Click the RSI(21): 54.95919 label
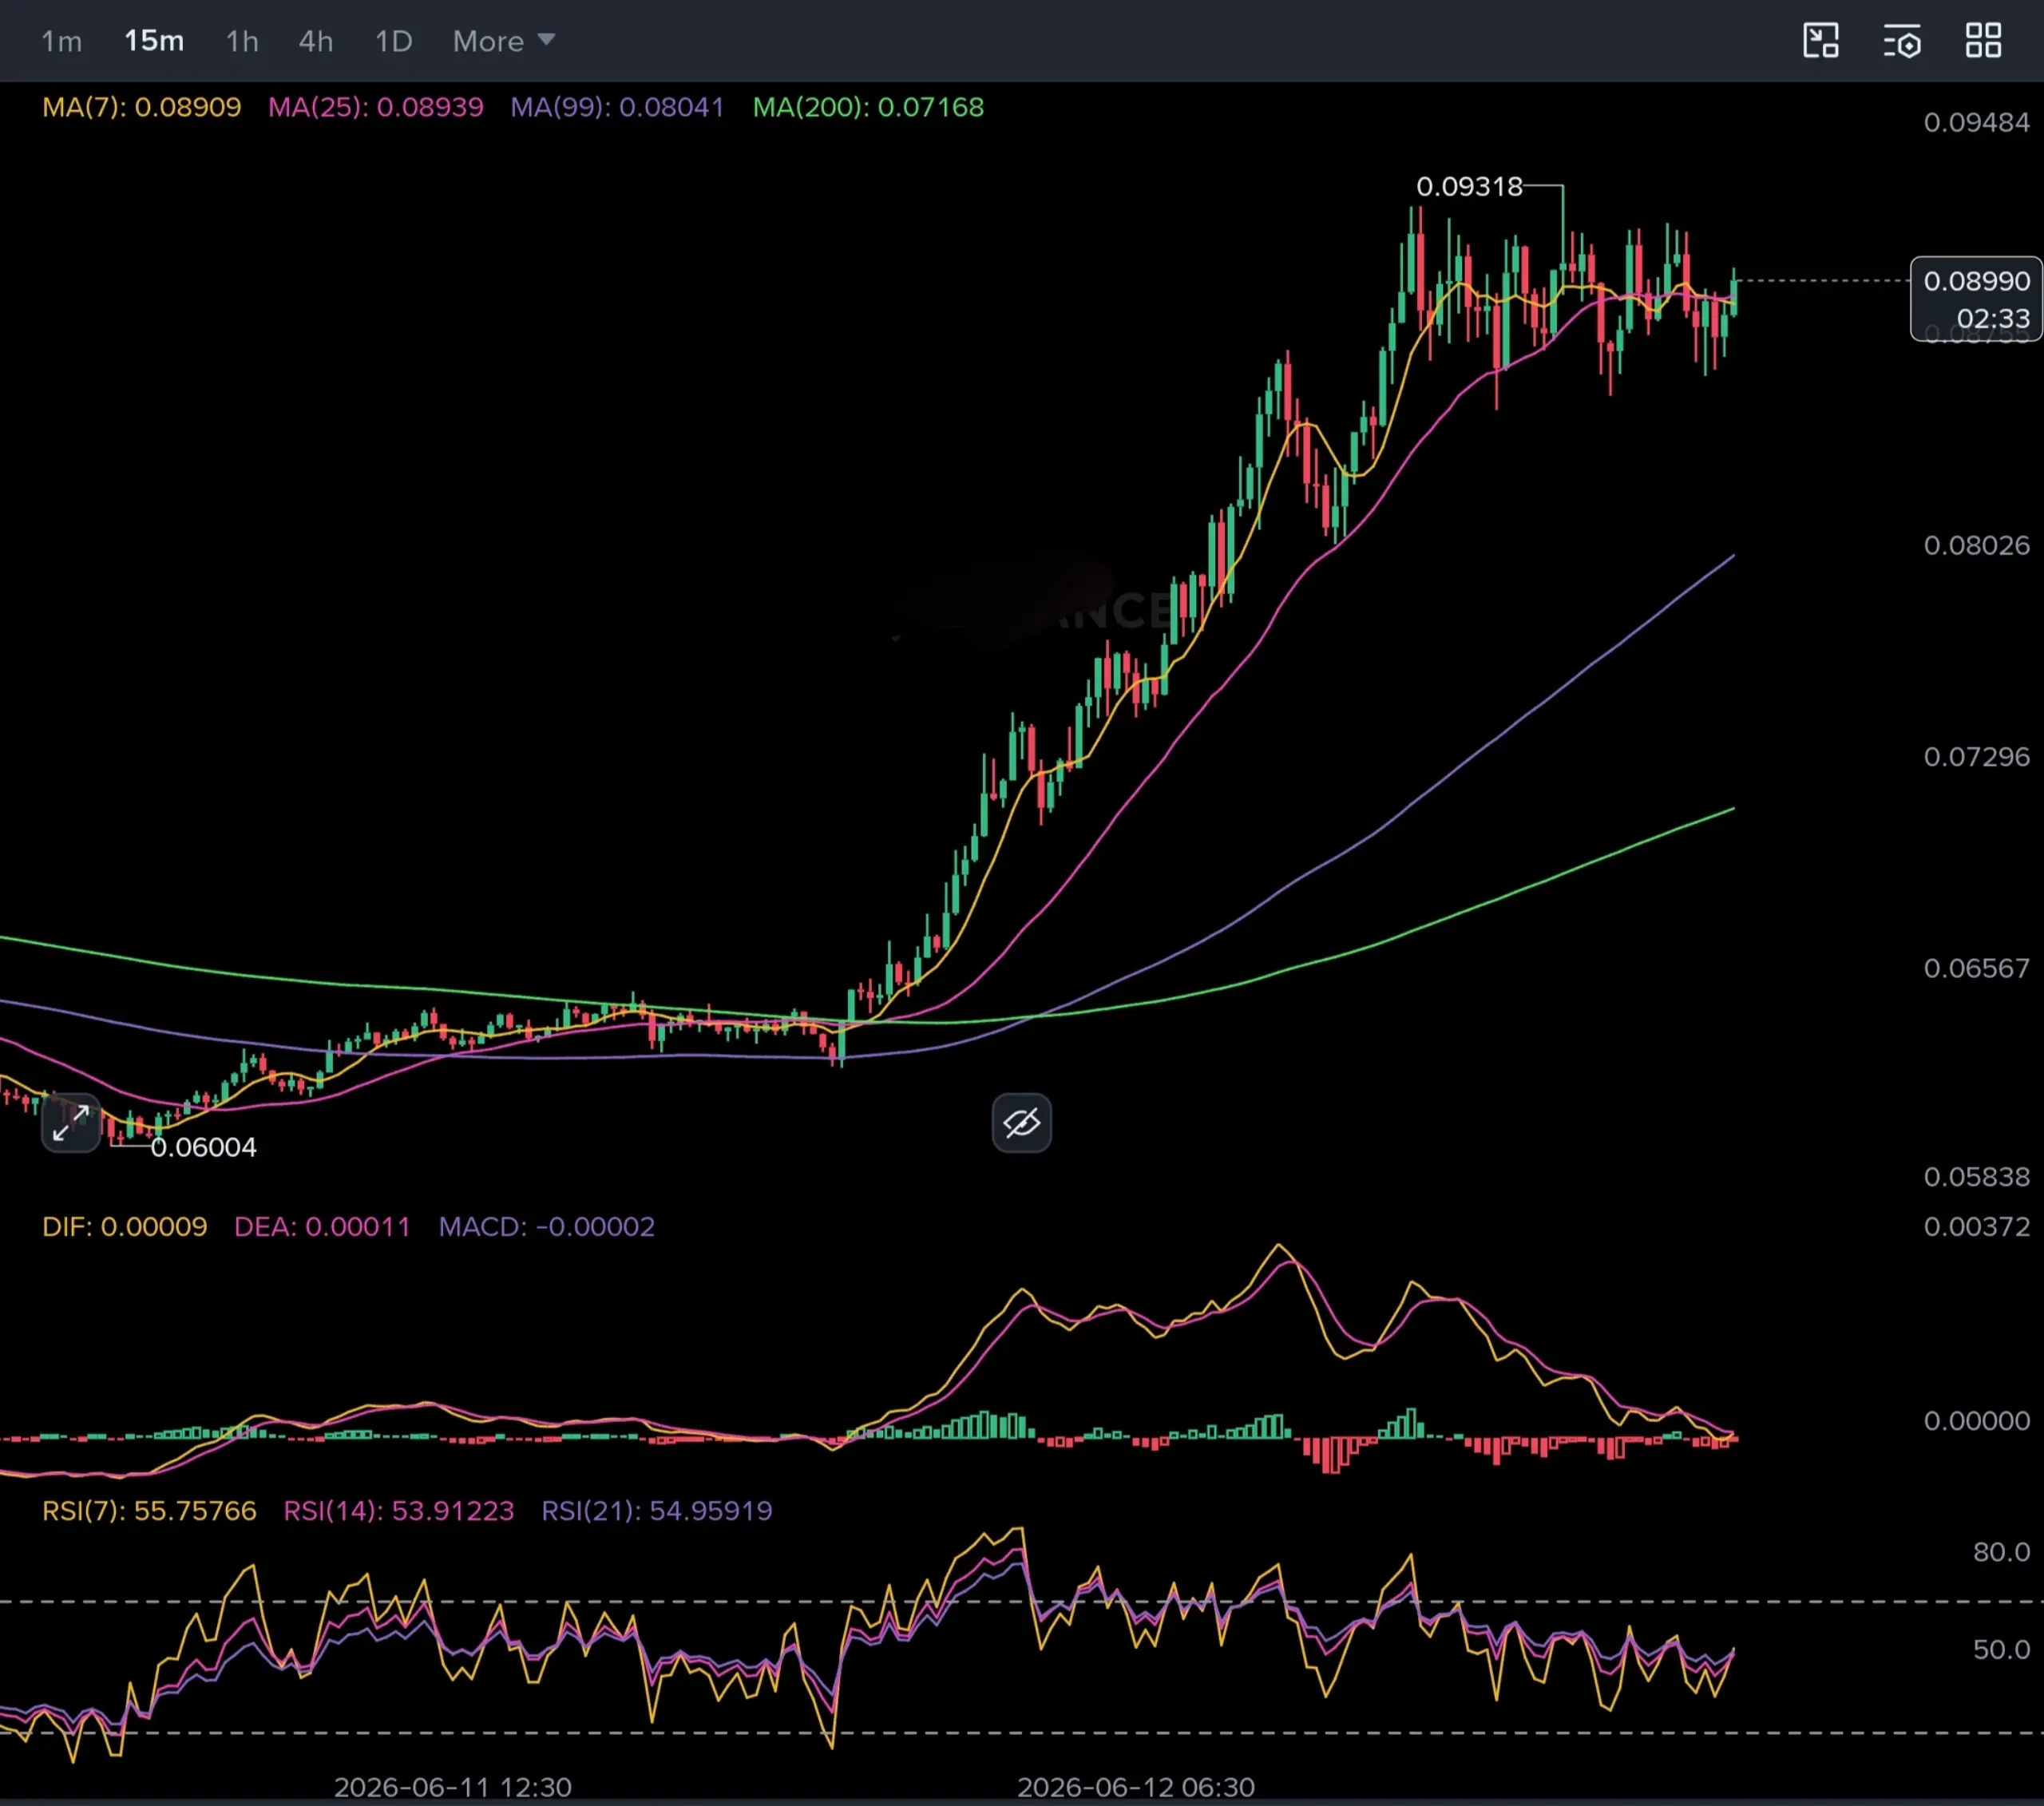 pos(657,1510)
